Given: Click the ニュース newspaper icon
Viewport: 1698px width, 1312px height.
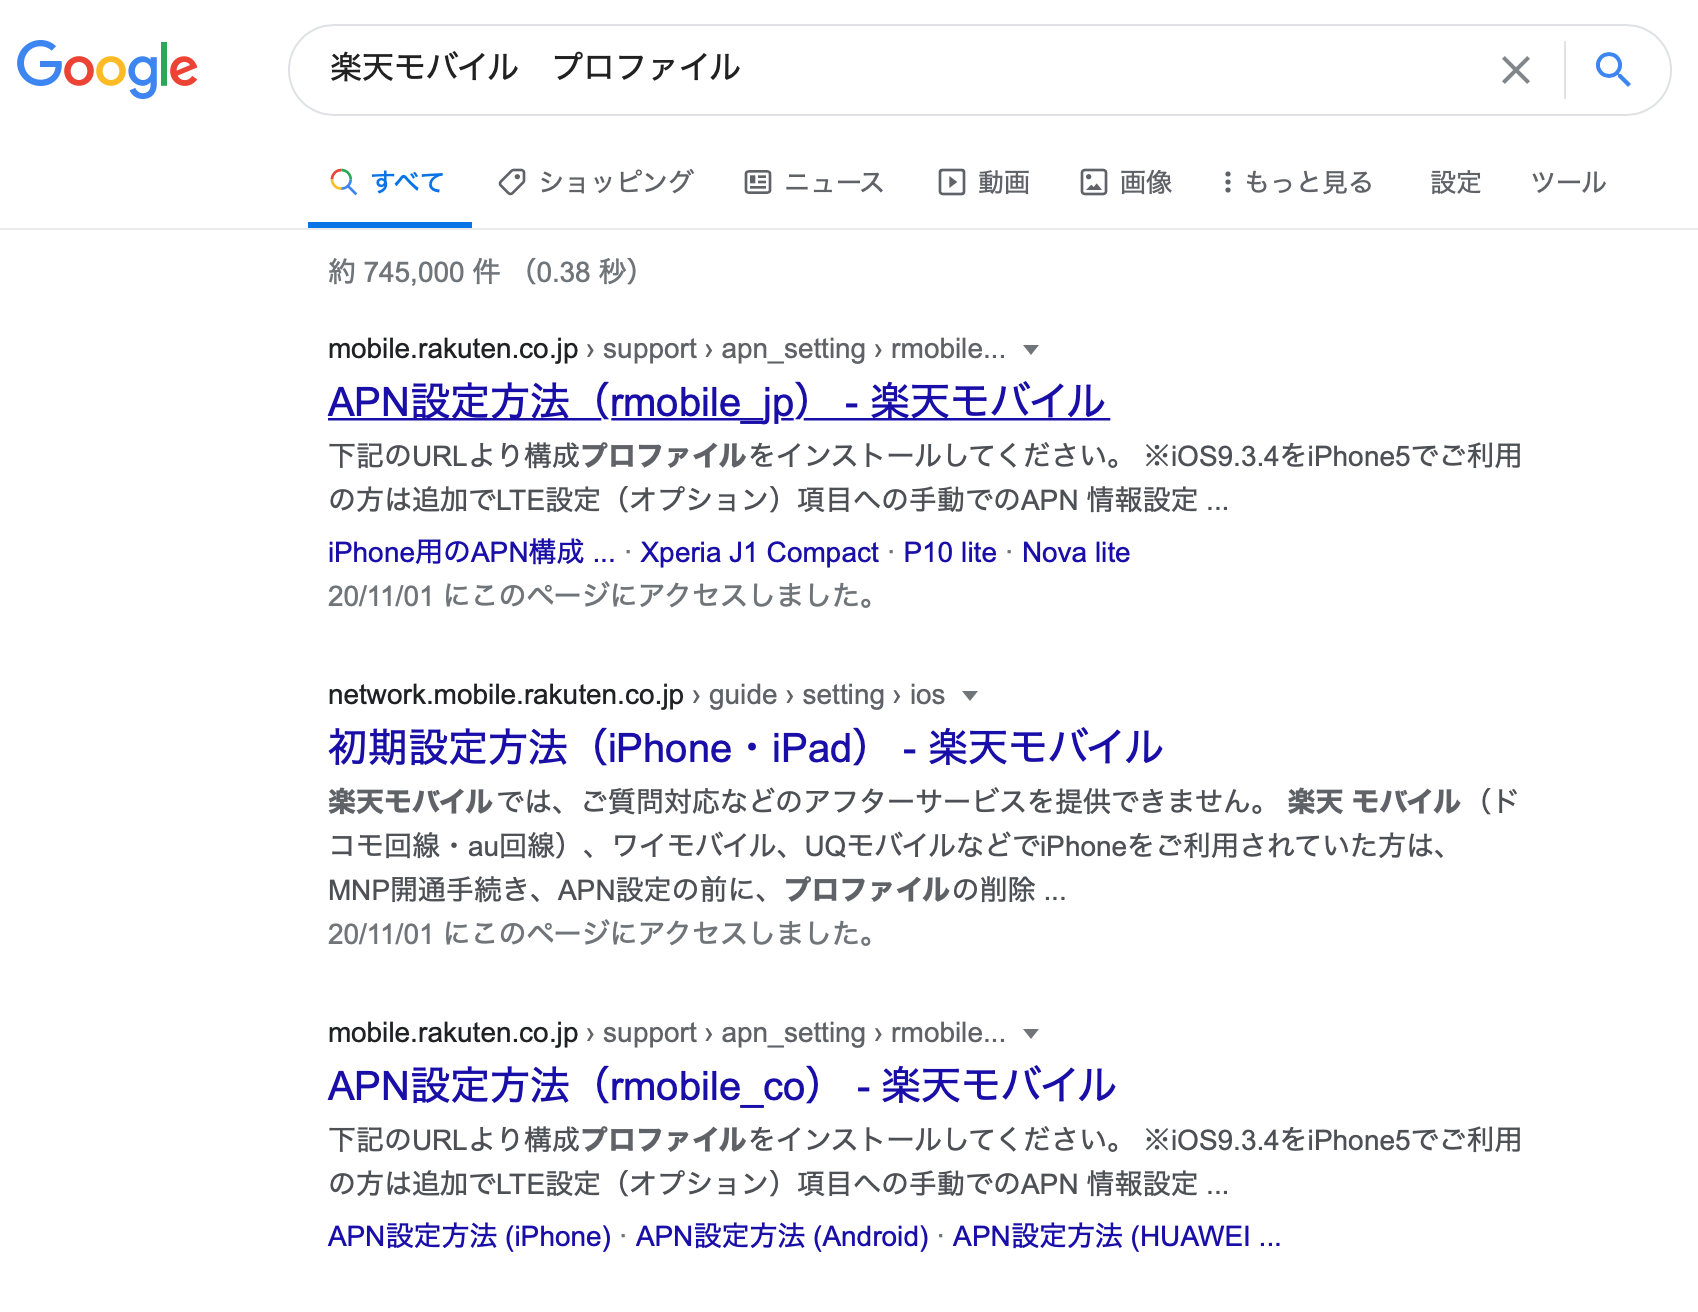Looking at the screenshot, I should click(x=758, y=182).
